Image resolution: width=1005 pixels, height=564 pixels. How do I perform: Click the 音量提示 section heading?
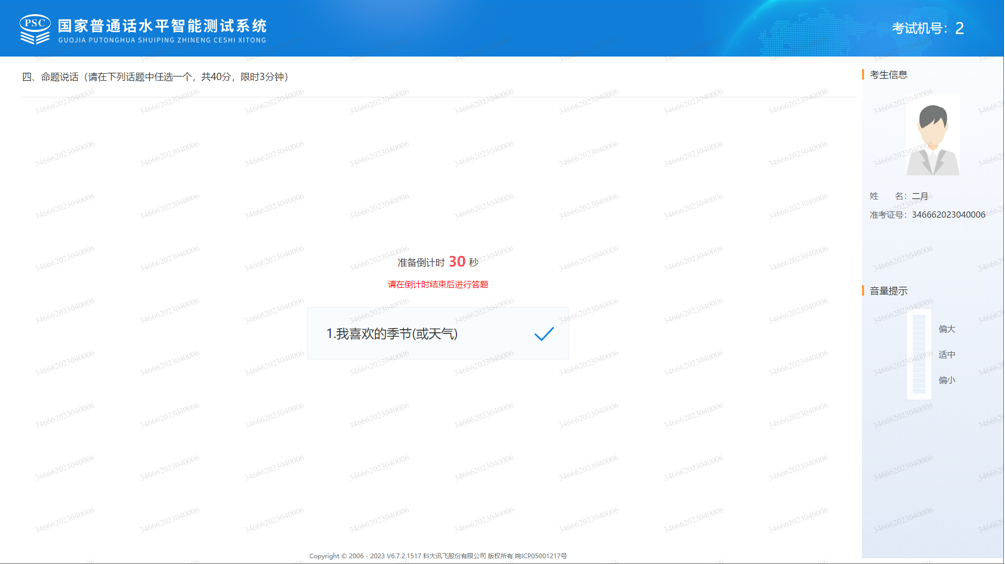pos(888,291)
